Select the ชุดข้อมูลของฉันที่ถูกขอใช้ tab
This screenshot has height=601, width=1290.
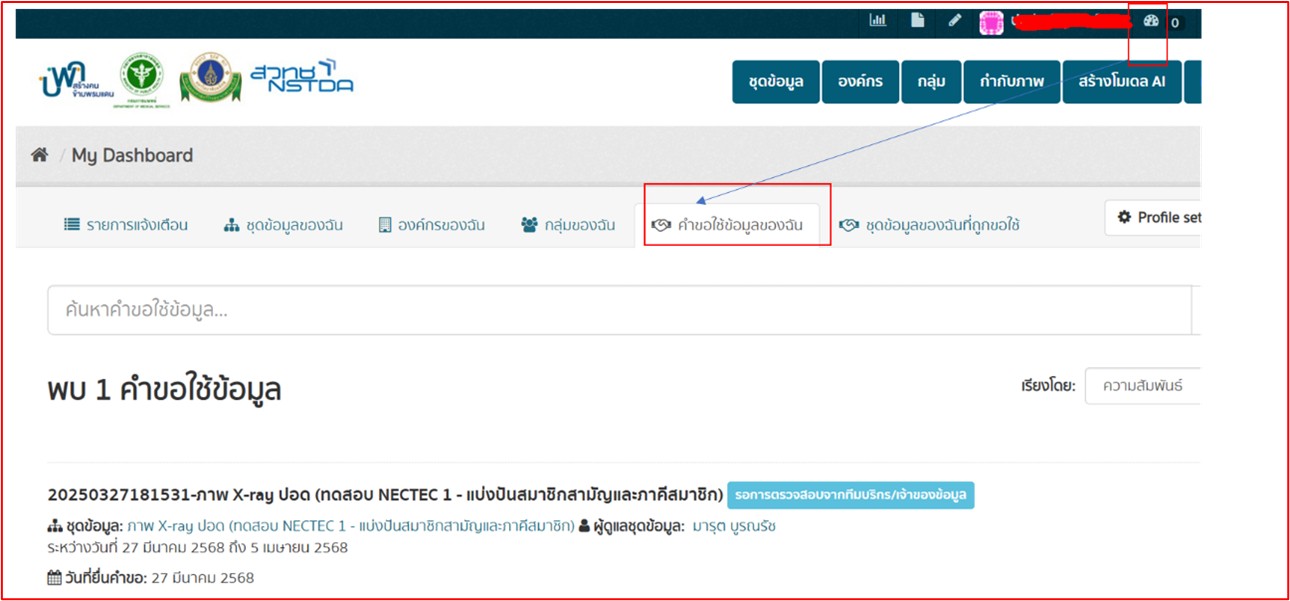click(x=930, y=225)
